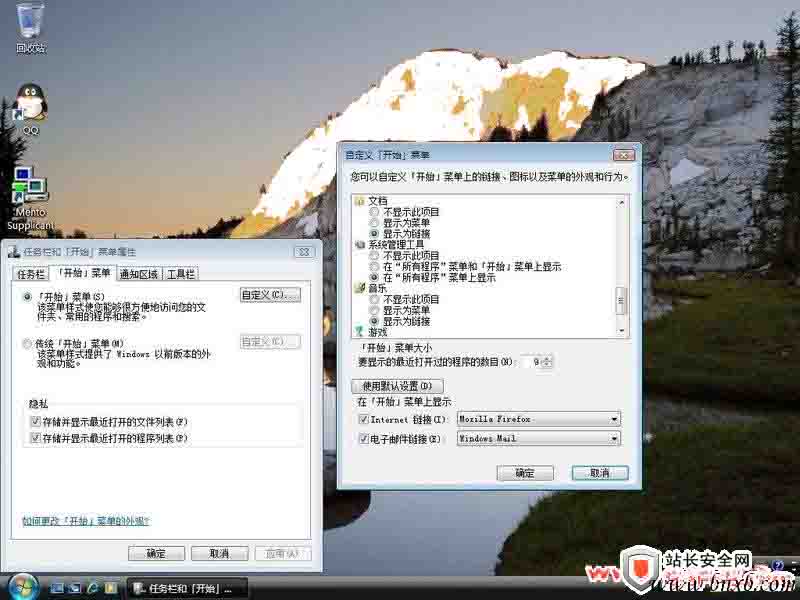Launch Internet Explorer from quick launch
Viewport: 800px width, 600px height.
point(92,586)
